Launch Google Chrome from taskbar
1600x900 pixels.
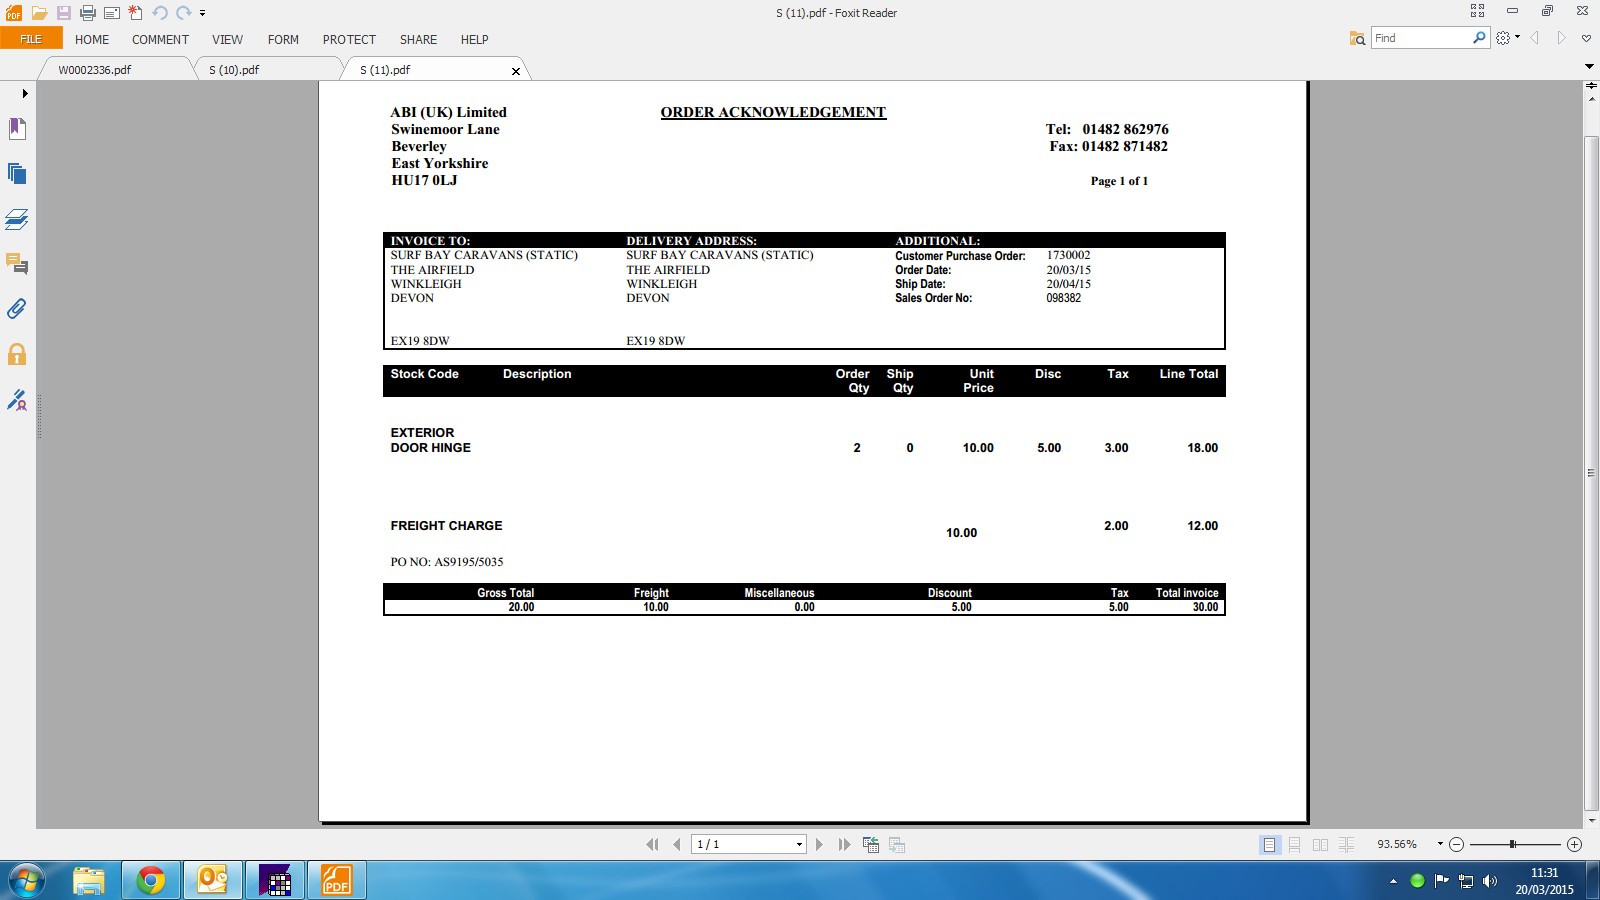(151, 881)
